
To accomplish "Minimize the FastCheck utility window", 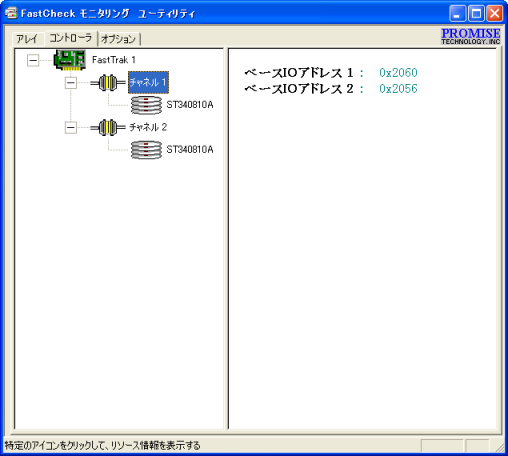I will [457, 14].
